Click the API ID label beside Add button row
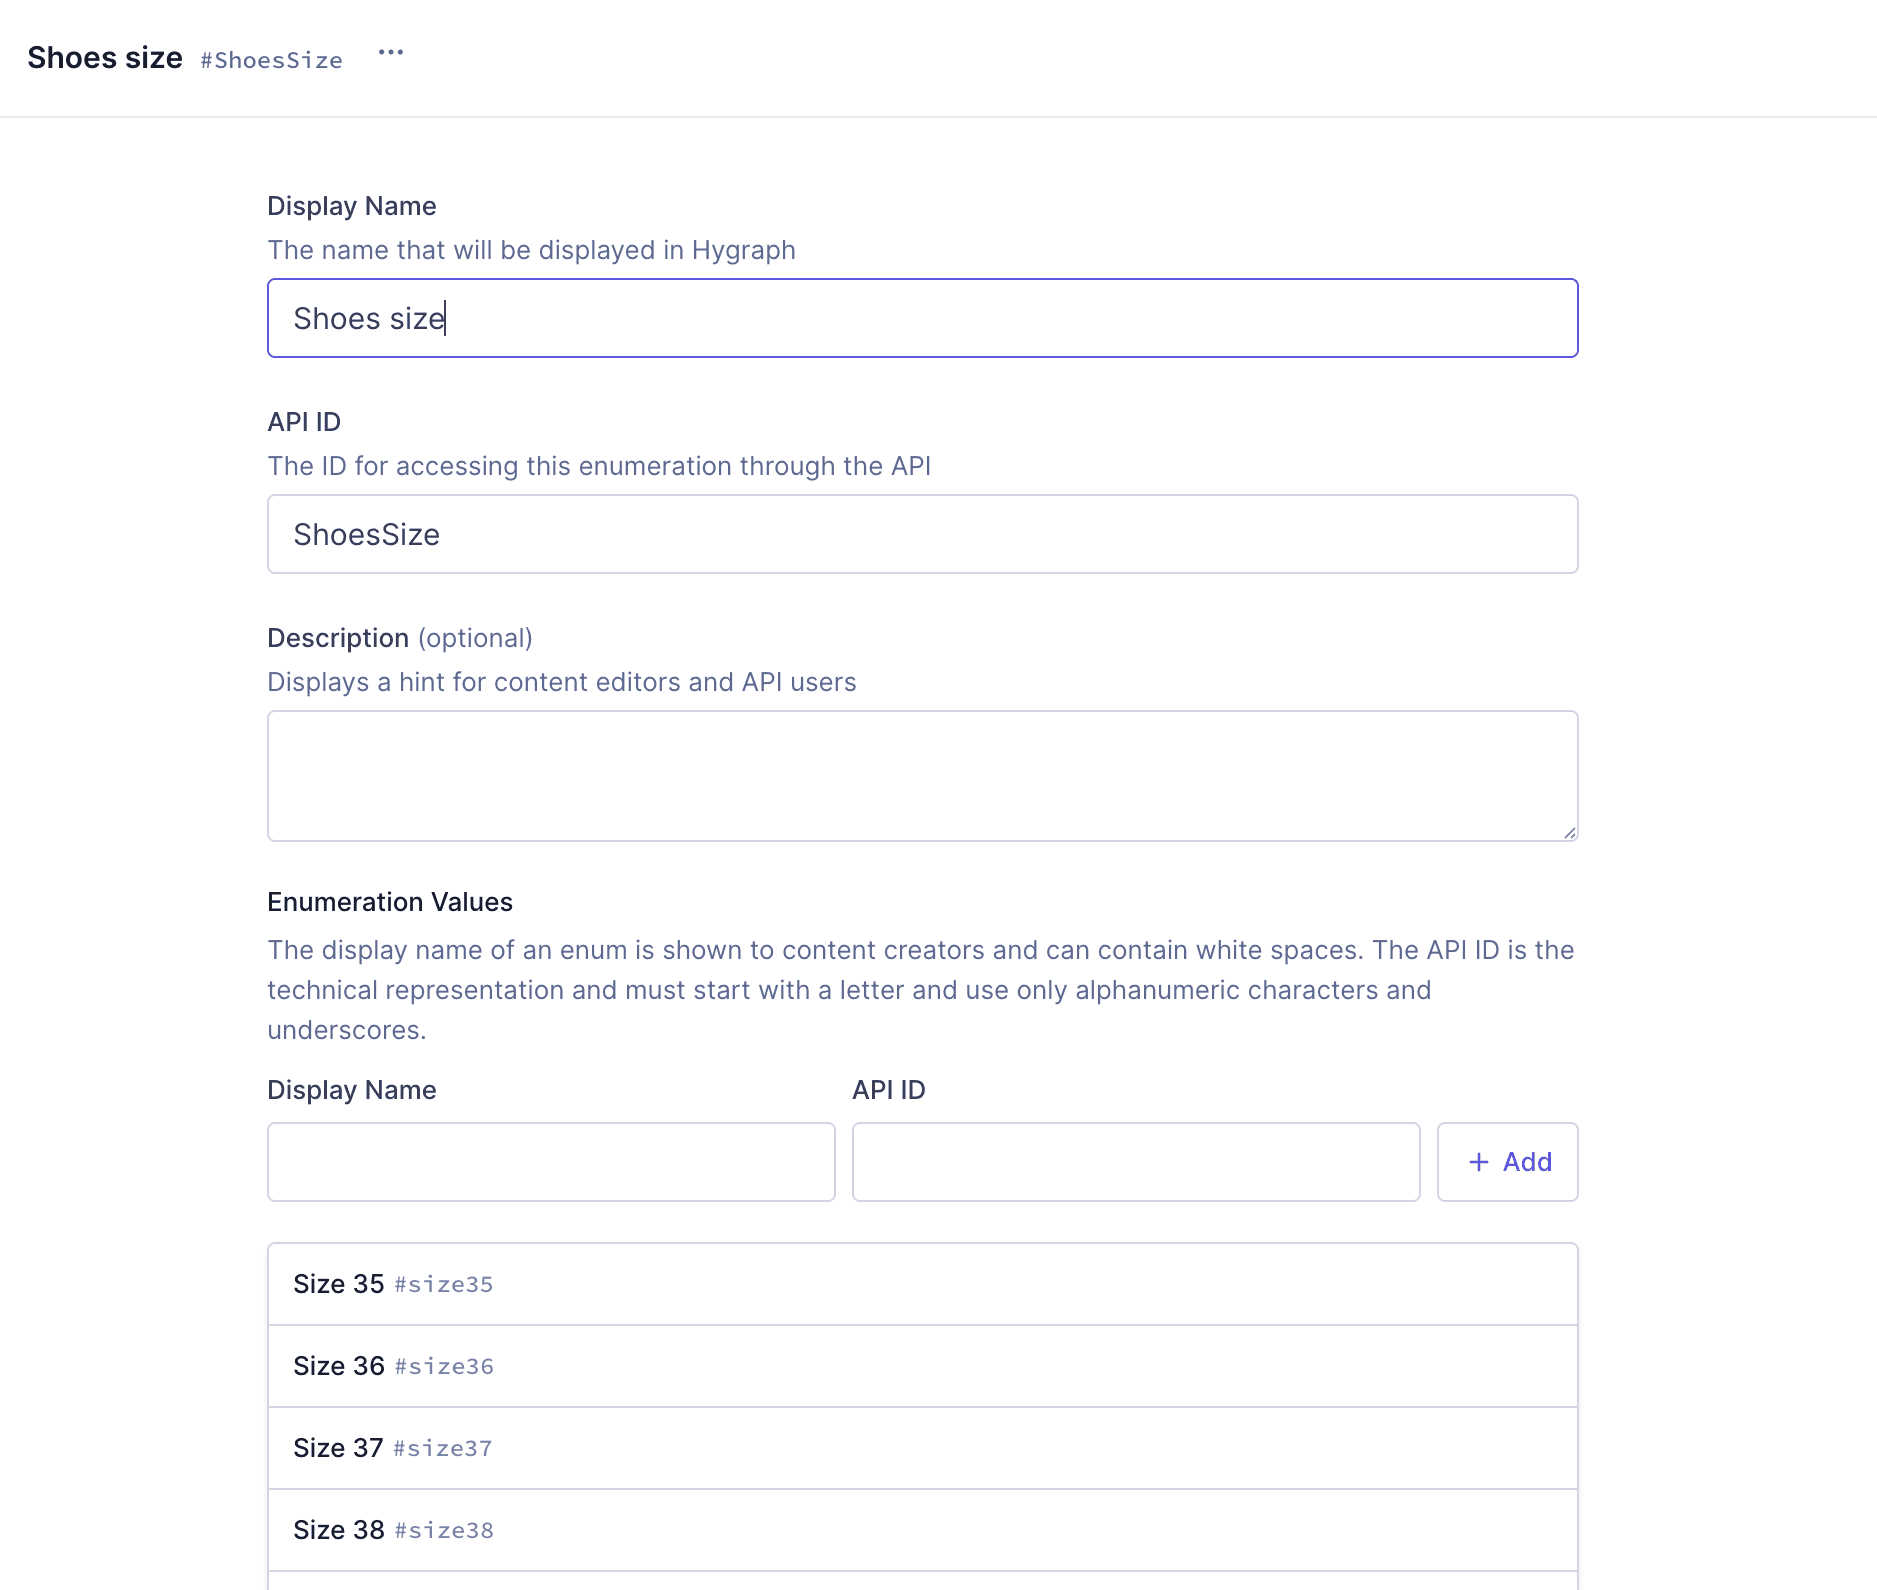The width and height of the screenshot is (1877, 1590). click(888, 1090)
